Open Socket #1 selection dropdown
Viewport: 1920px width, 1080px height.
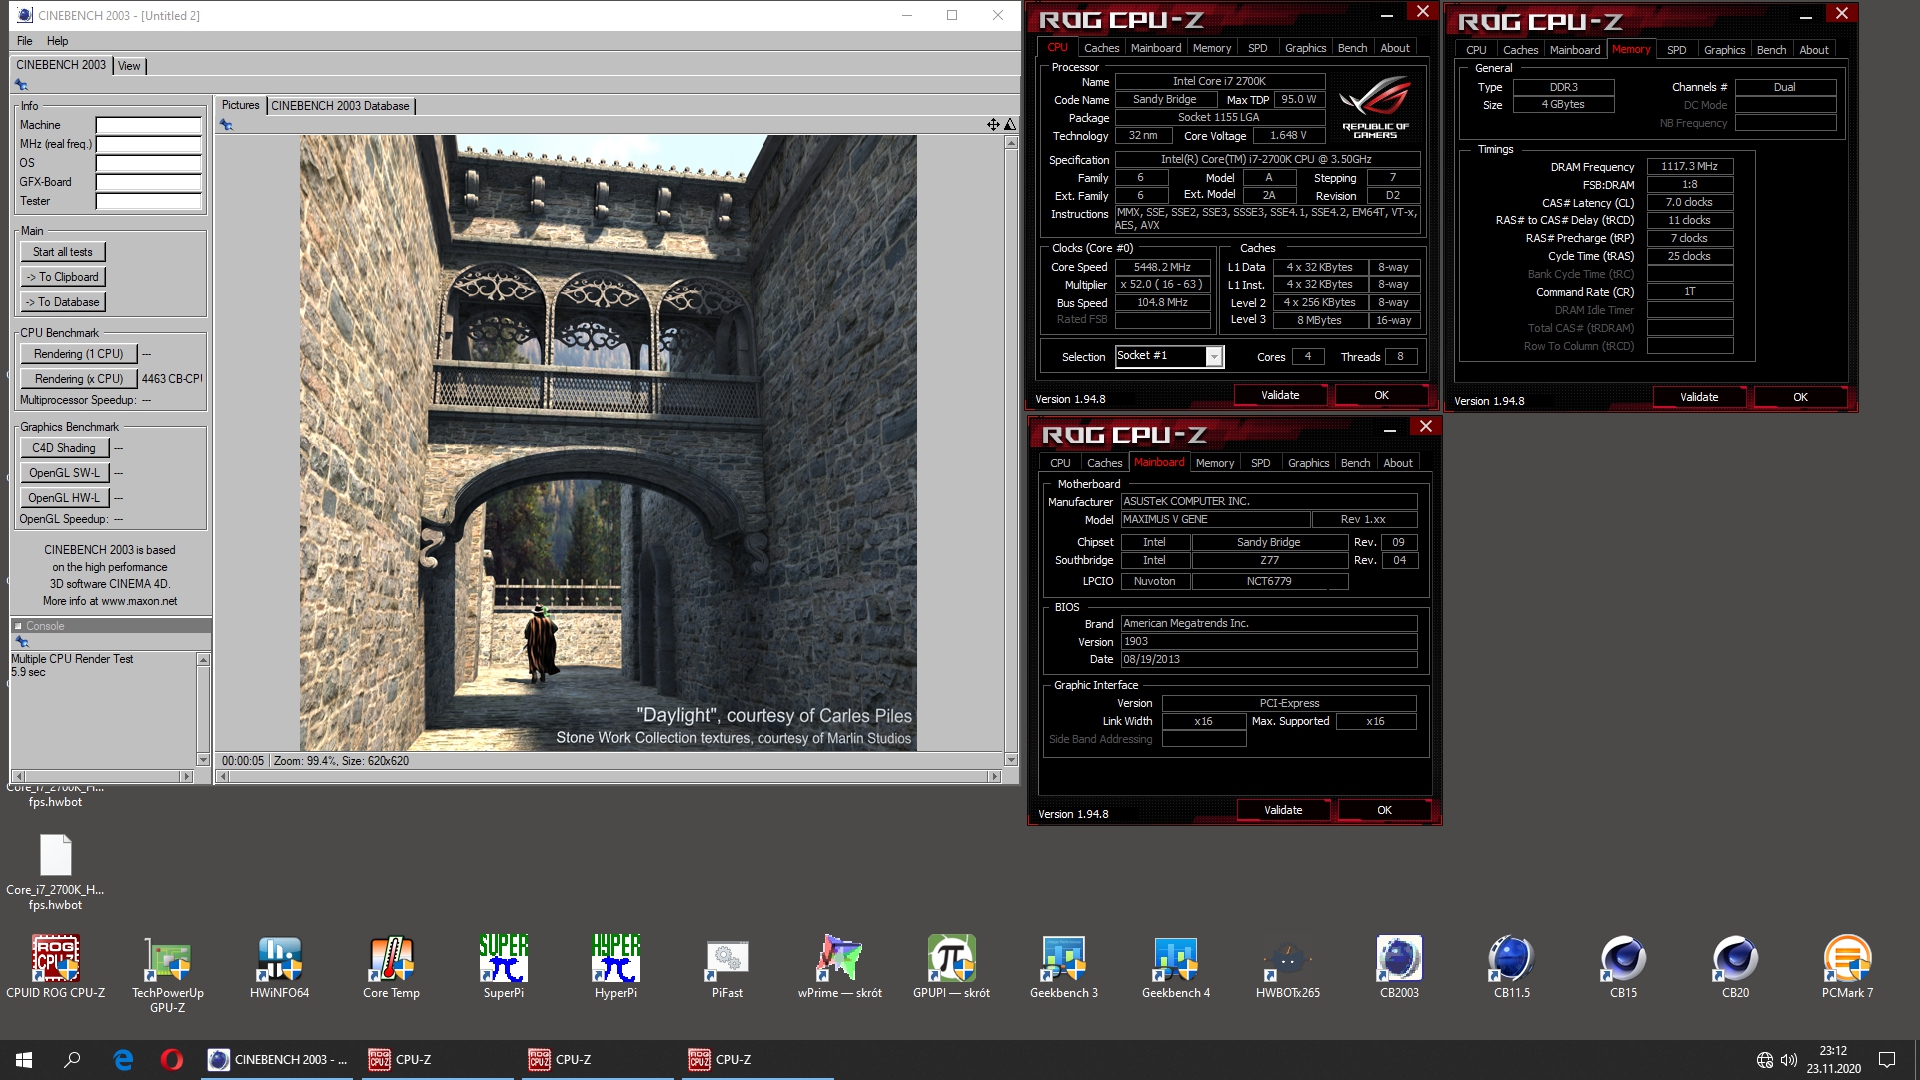(1214, 357)
